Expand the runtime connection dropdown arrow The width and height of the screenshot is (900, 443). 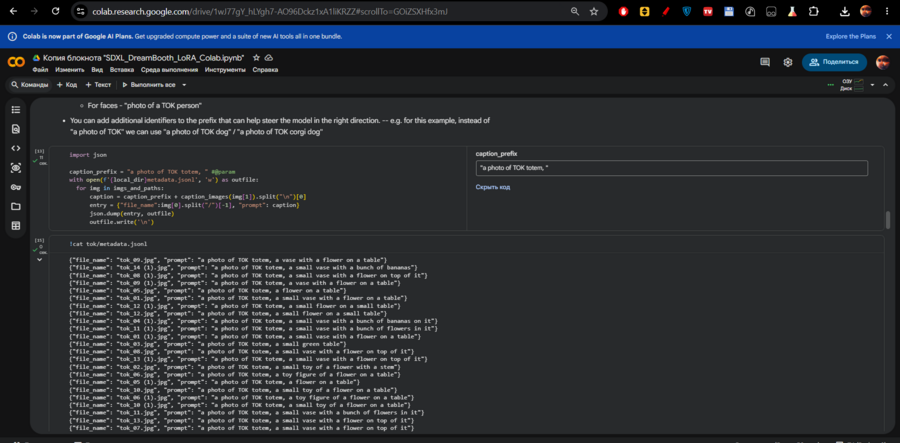872,85
